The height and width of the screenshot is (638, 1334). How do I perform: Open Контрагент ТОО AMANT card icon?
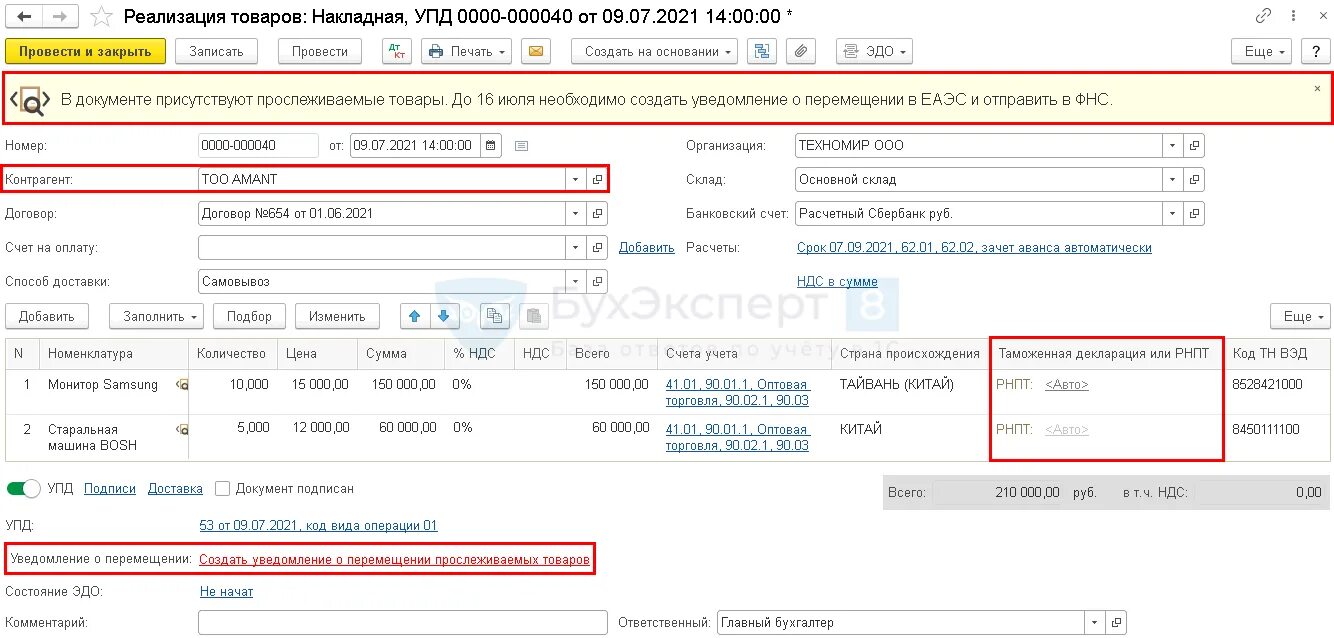[x=597, y=179]
